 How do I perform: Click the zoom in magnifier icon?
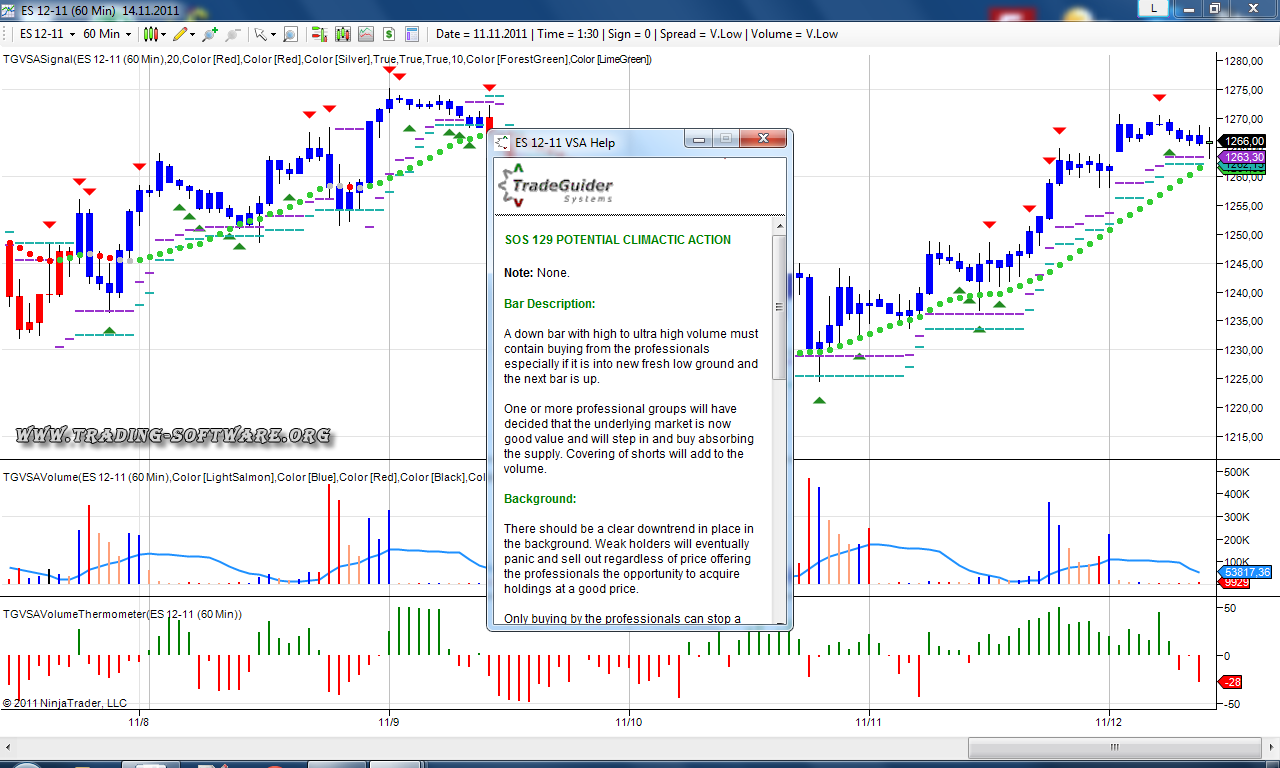(210, 34)
